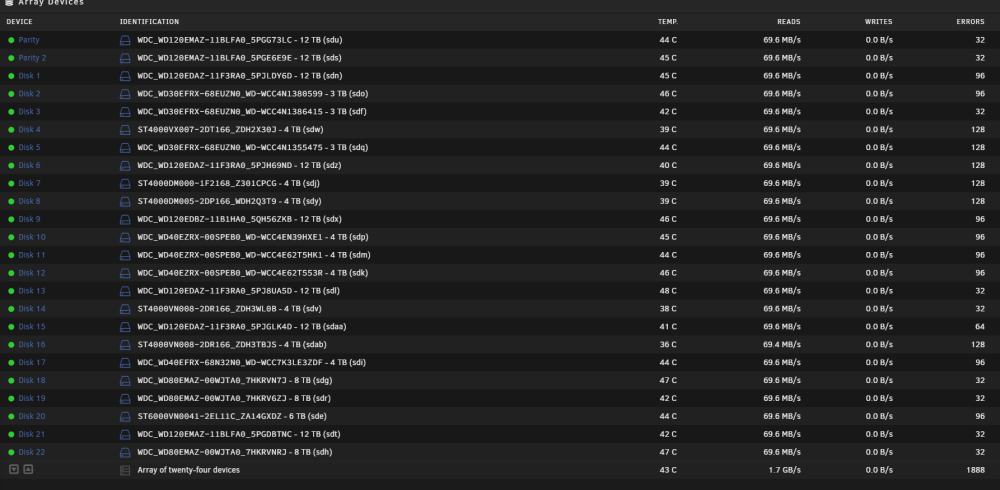1000x490 pixels.
Task: Click the disk icon next to Disk 4 (sdw)
Action: coord(125,130)
